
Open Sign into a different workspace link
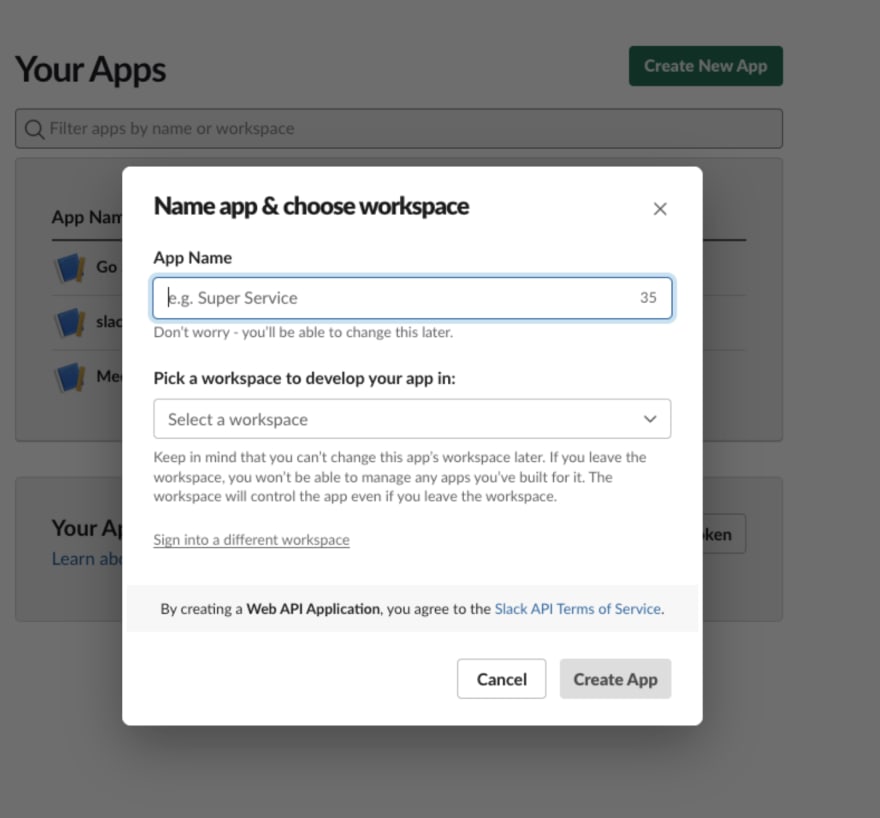pos(251,540)
